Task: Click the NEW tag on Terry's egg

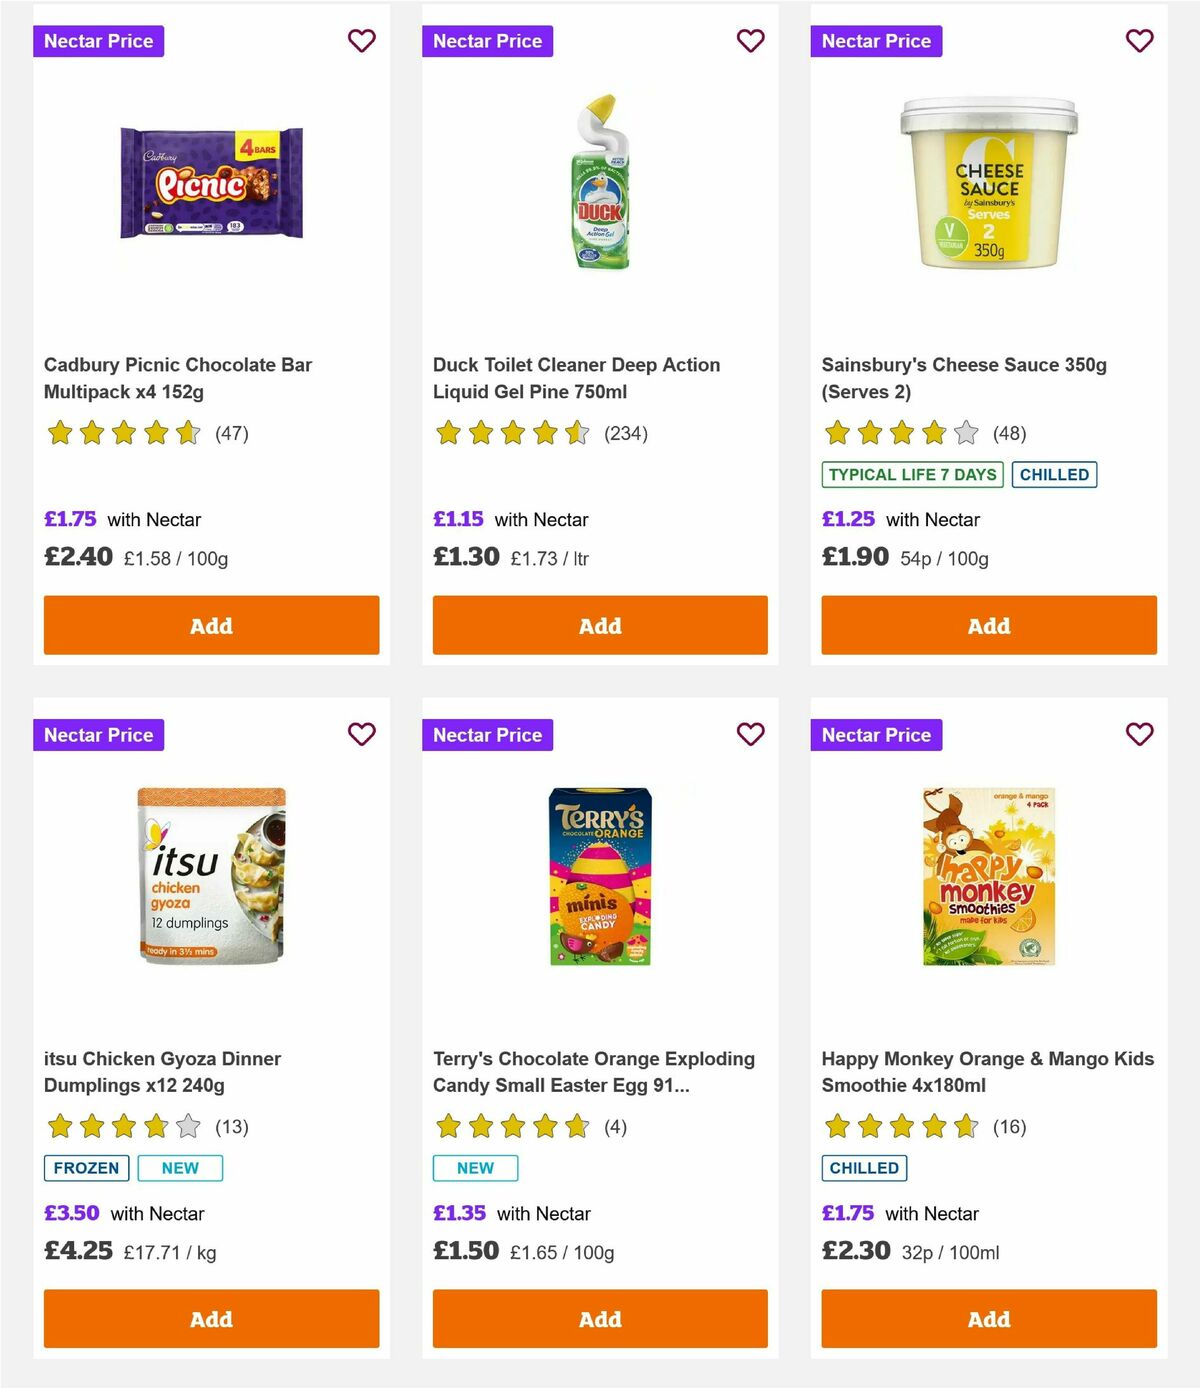Action: [475, 1167]
